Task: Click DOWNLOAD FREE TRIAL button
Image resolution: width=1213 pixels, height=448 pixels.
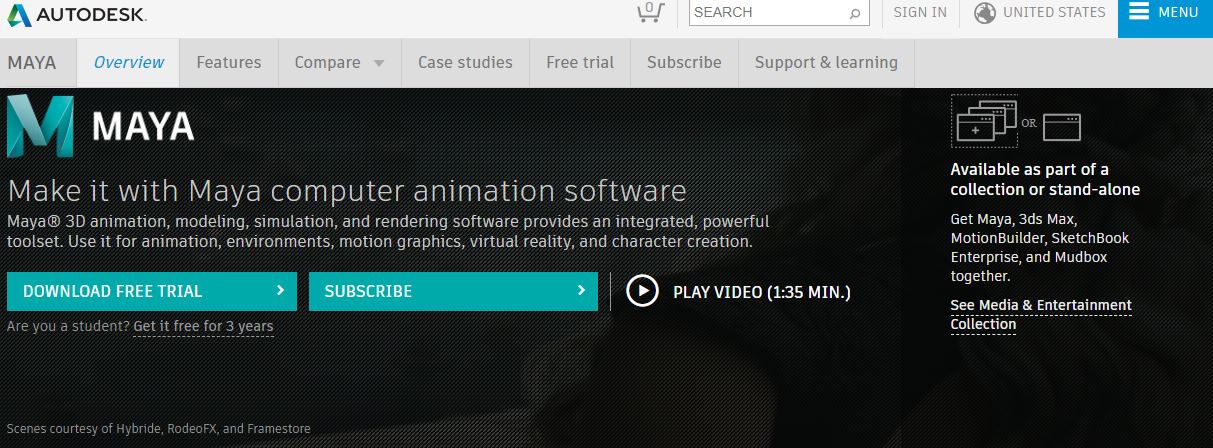Action: click(152, 291)
